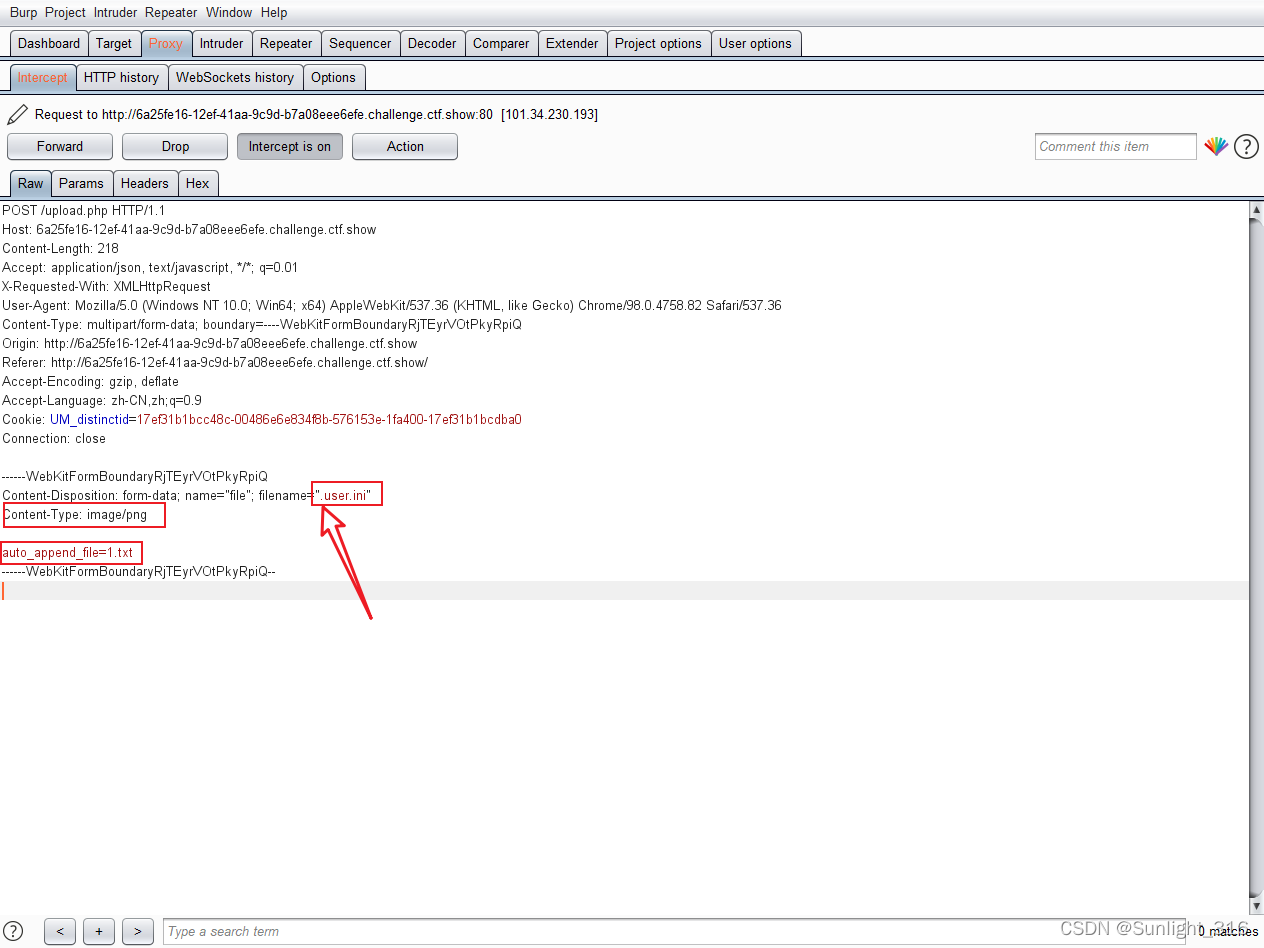Image resolution: width=1264 pixels, height=948 pixels.
Task: Click the Comment this item field
Action: (x=1116, y=146)
